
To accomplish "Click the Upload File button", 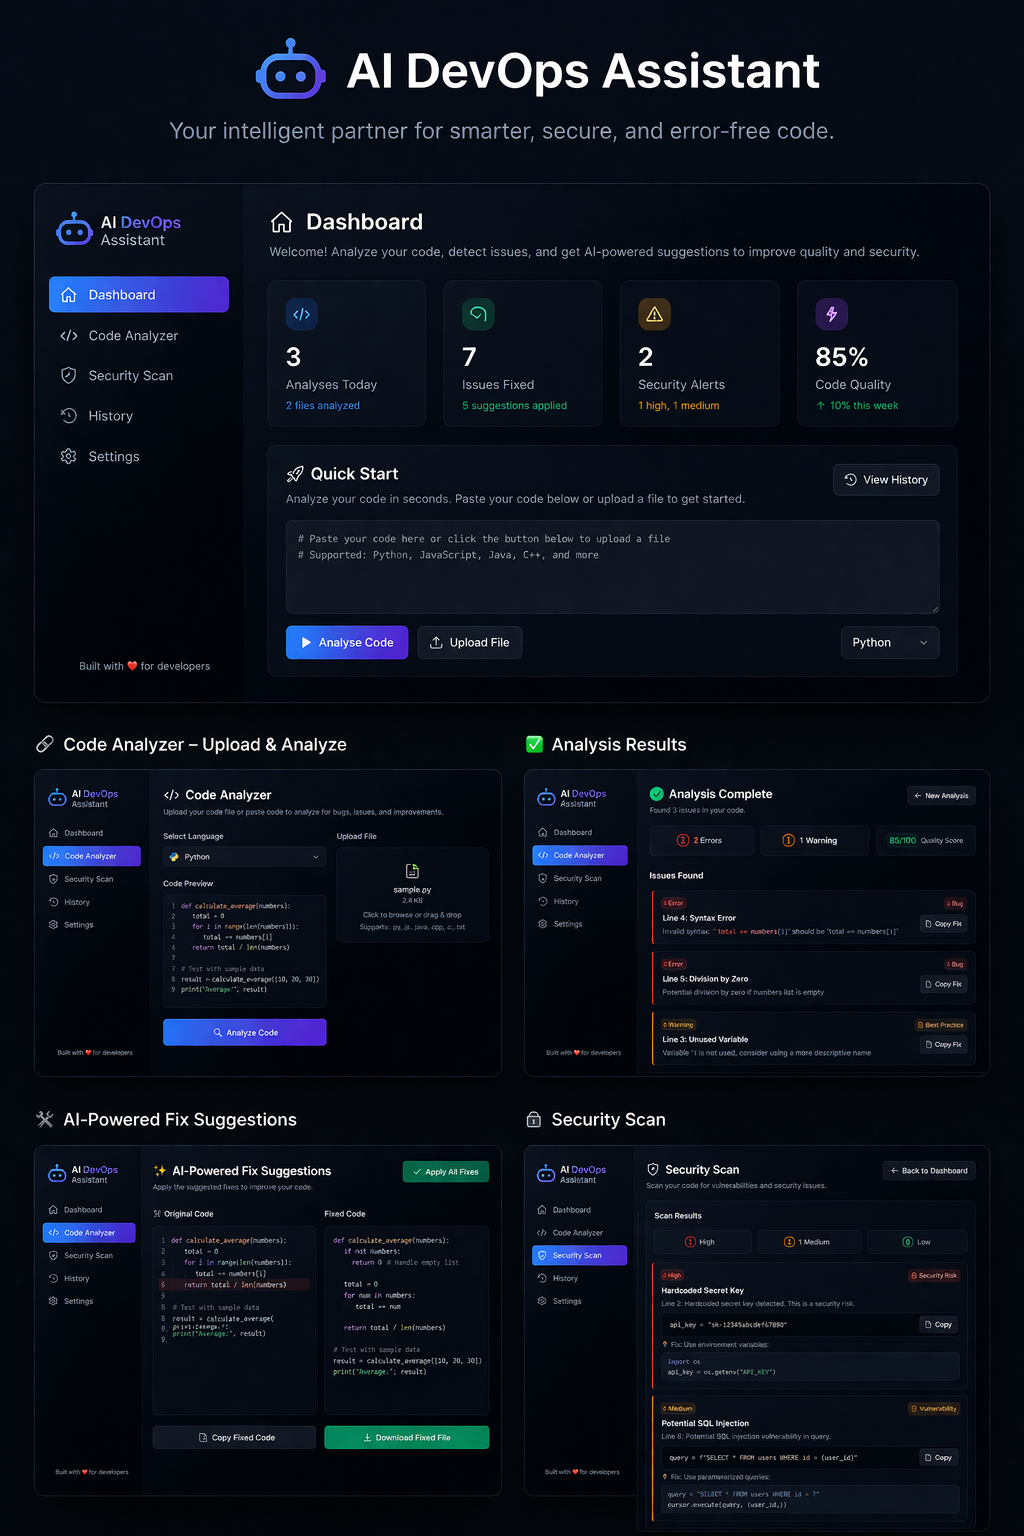I will [x=470, y=642].
